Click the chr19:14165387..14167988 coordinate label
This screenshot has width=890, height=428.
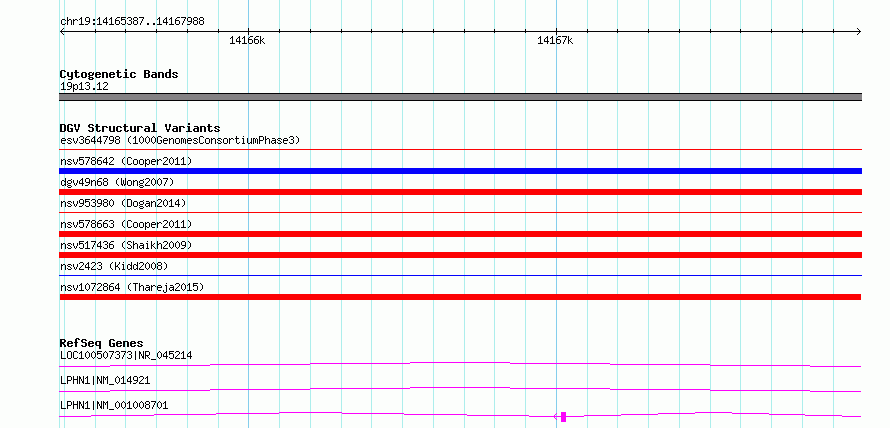click(x=132, y=22)
